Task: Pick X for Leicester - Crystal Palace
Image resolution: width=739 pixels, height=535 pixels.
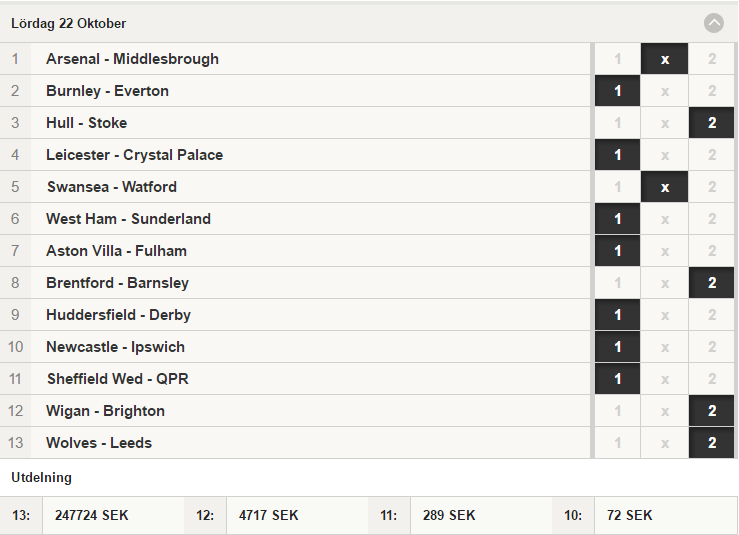Action: point(665,155)
